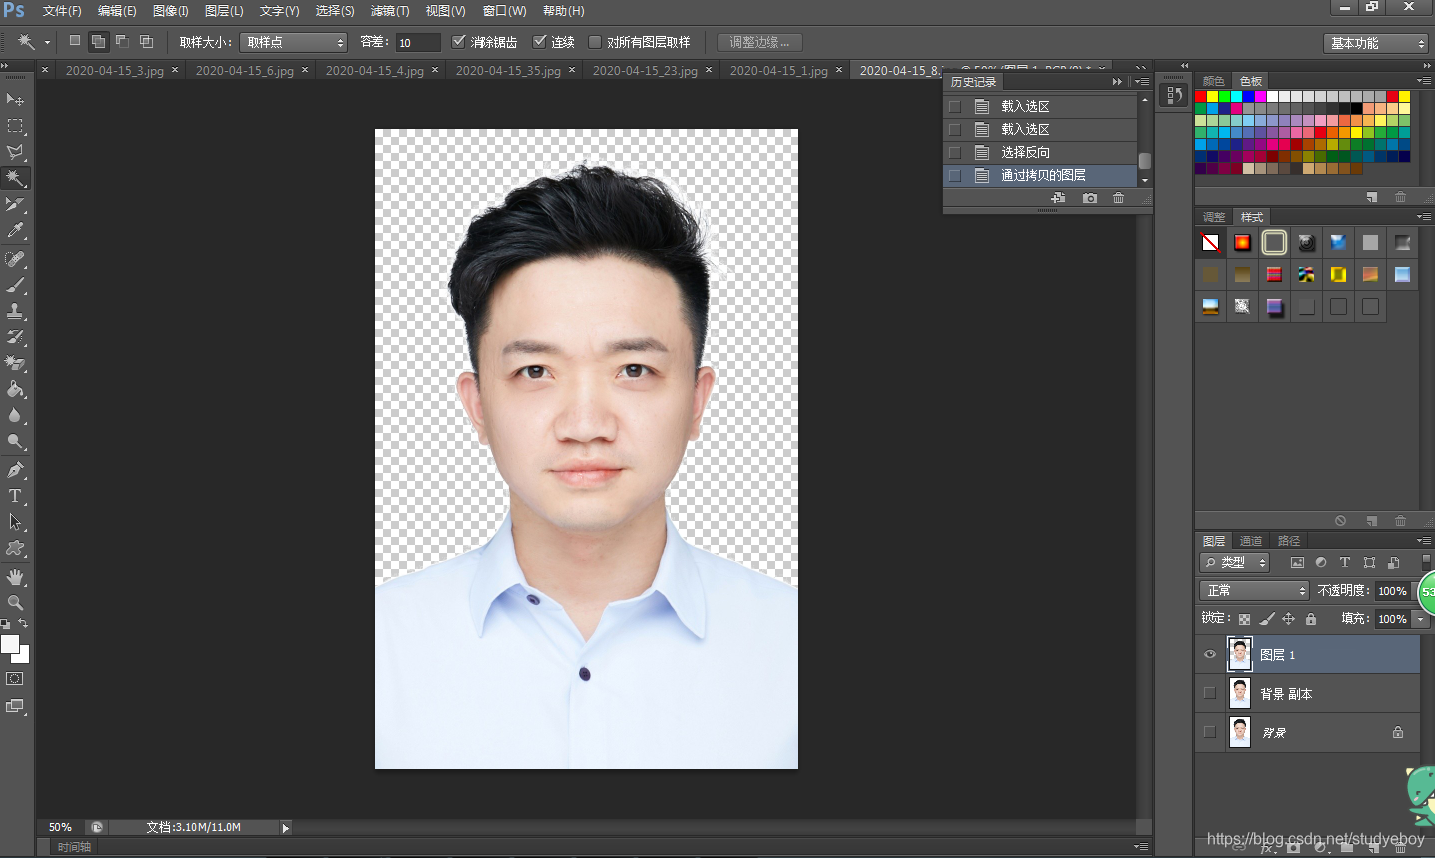
Task: Select the Pen tool
Action: pos(15,470)
